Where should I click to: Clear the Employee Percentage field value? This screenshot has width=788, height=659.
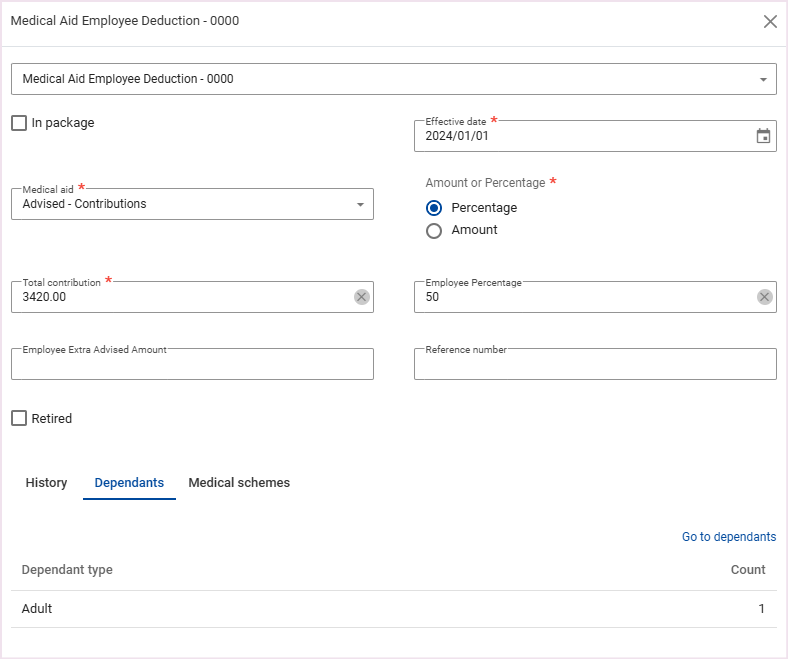pos(764,297)
